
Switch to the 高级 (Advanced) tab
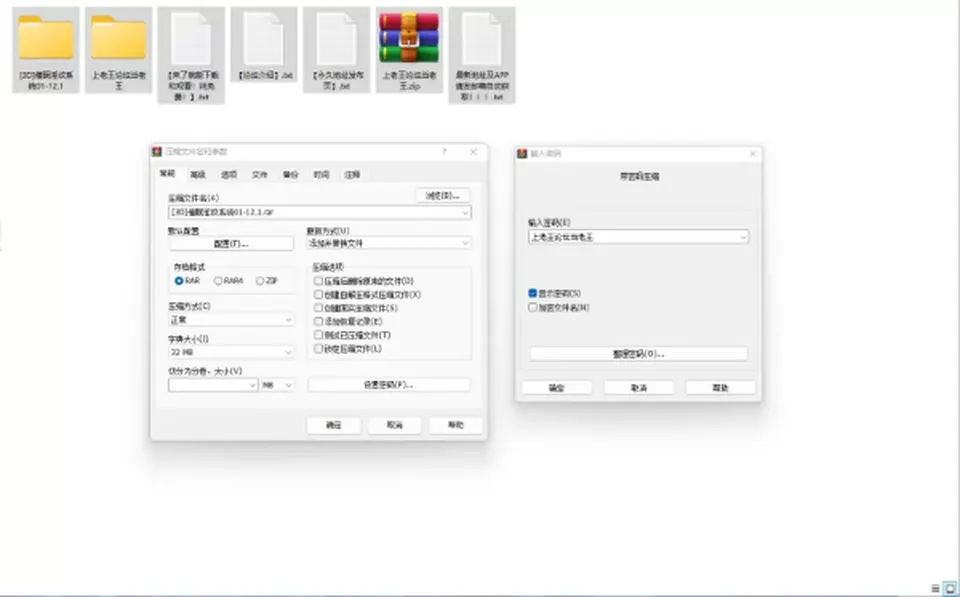click(198, 175)
